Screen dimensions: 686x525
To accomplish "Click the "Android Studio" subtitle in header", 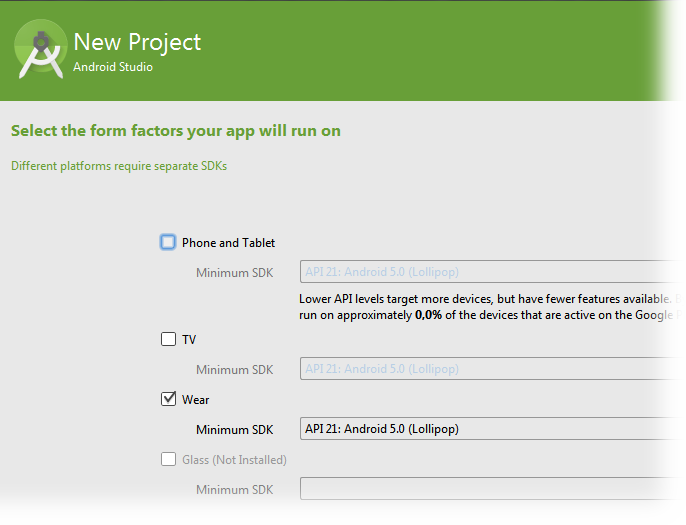I will coord(113,68).
